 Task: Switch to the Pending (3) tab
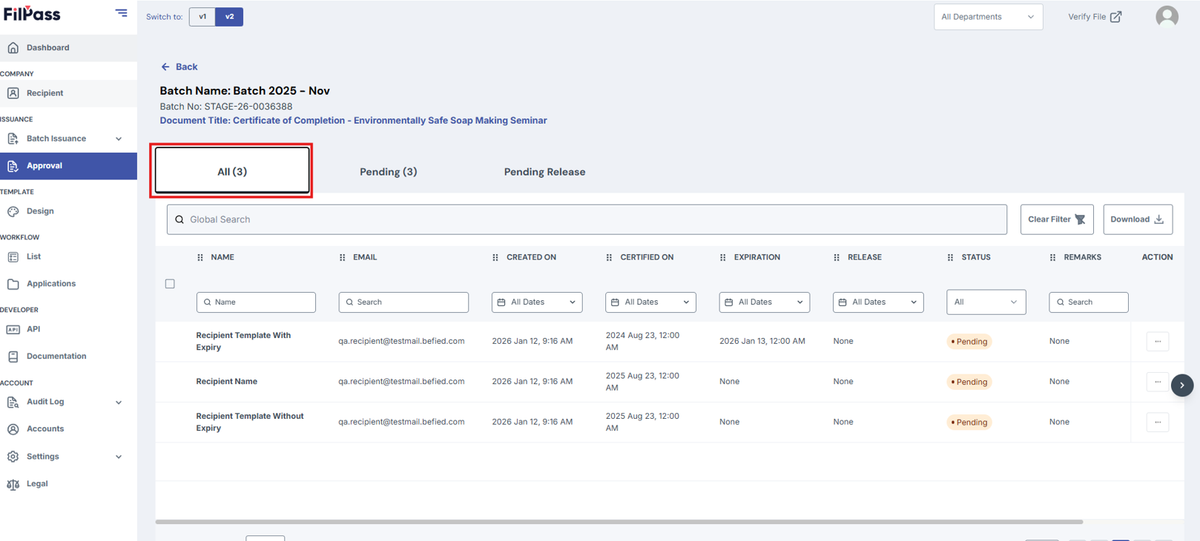click(388, 172)
